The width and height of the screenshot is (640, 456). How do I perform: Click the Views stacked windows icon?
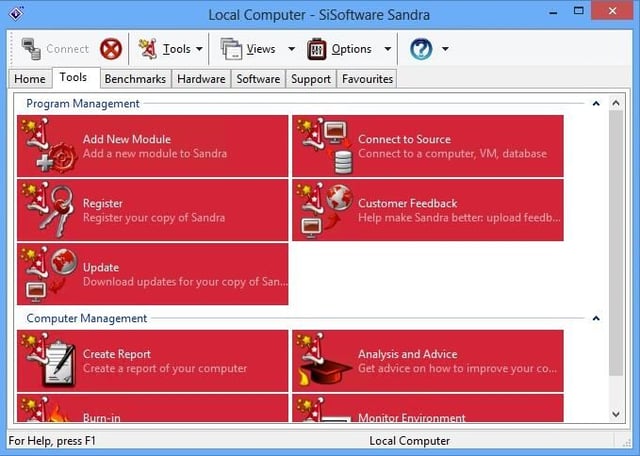coord(231,49)
